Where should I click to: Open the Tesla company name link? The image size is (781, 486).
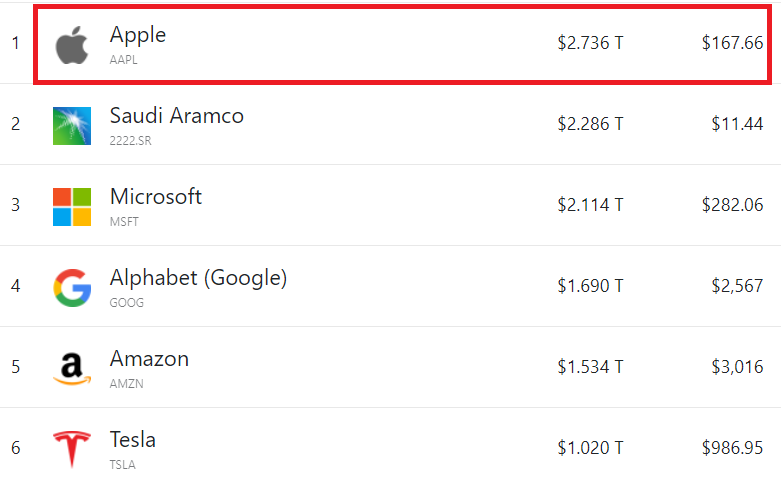[133, 439]
